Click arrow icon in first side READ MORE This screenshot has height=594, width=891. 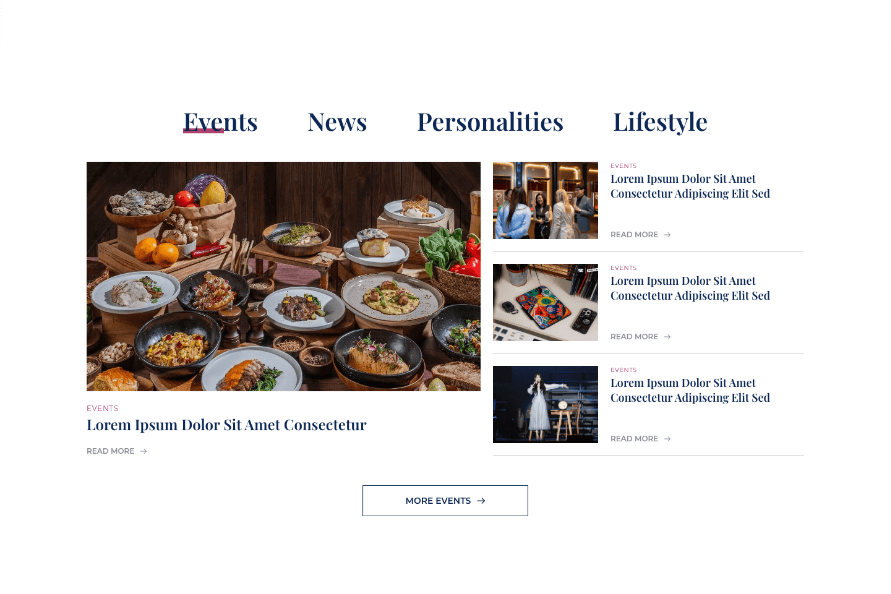[668, 235]
